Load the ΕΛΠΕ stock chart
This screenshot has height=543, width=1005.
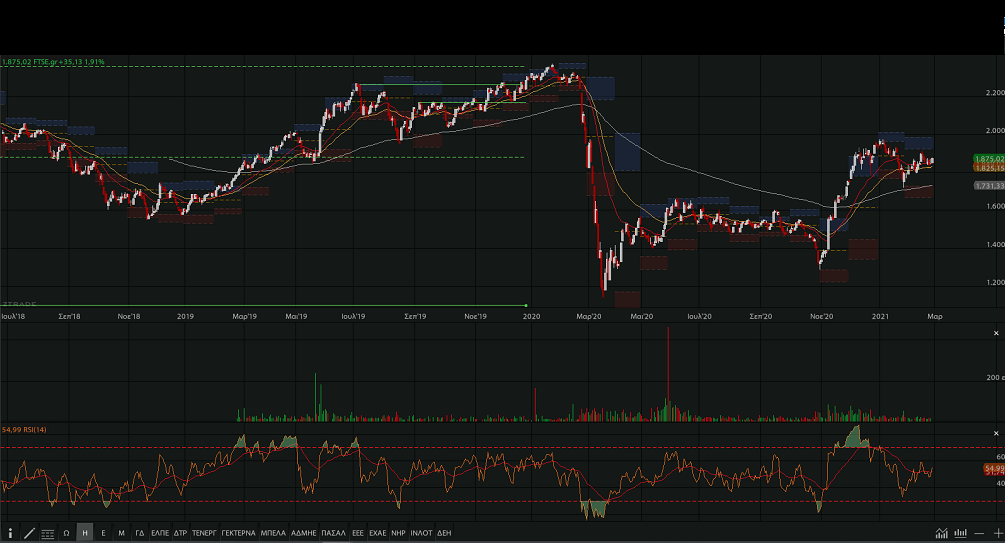pos(160,533)
